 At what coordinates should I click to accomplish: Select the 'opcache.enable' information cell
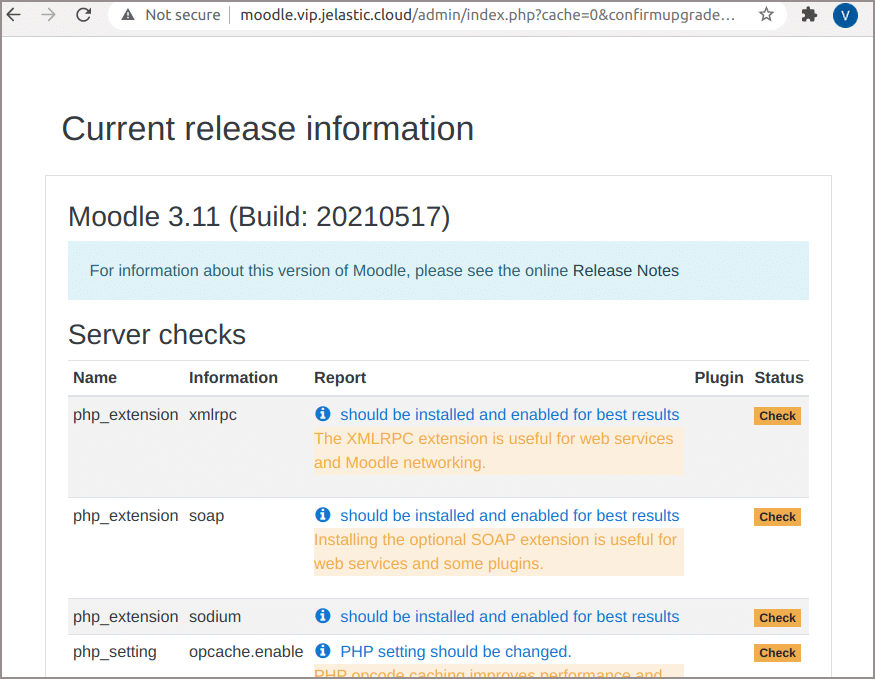(x=246, y=652)
